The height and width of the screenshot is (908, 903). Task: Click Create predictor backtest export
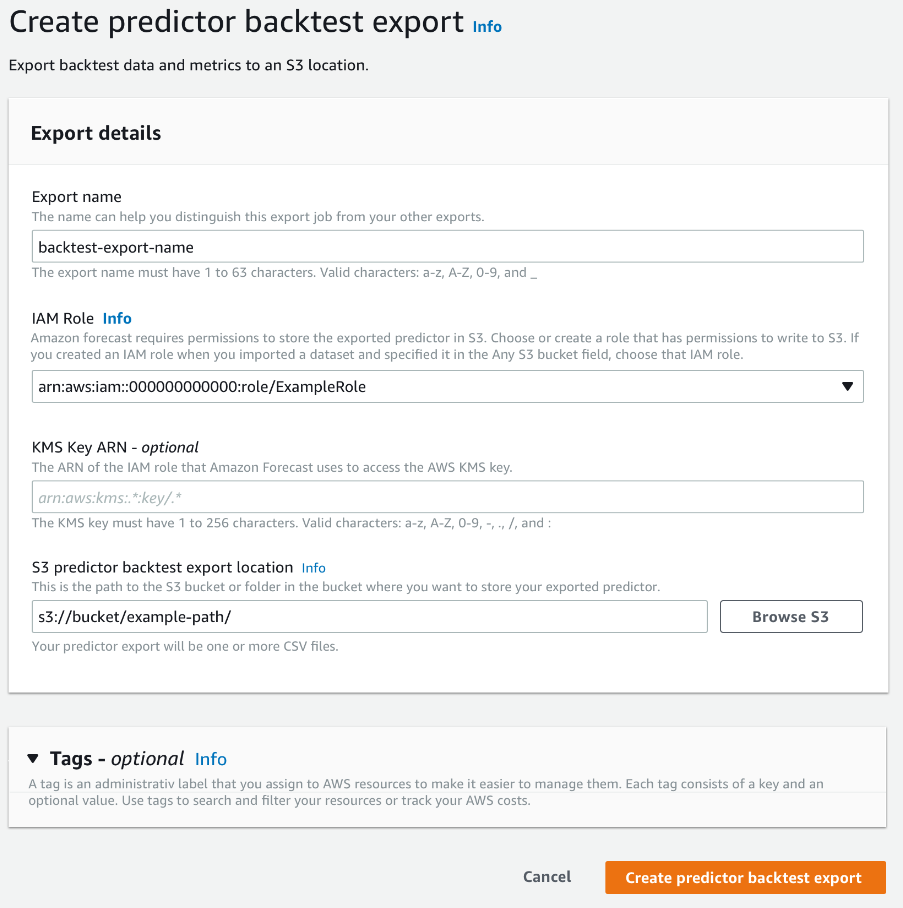pos(745,877)
